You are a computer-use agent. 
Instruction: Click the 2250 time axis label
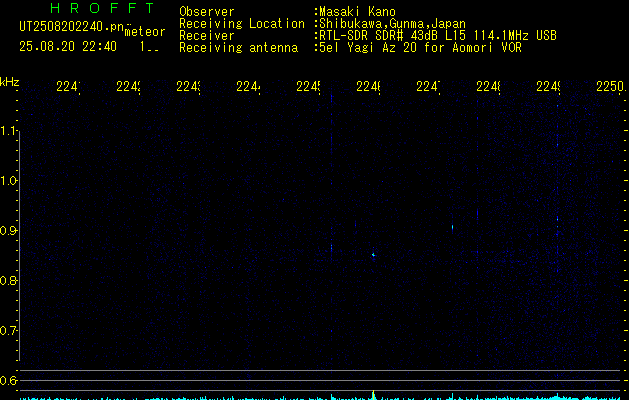611,86
